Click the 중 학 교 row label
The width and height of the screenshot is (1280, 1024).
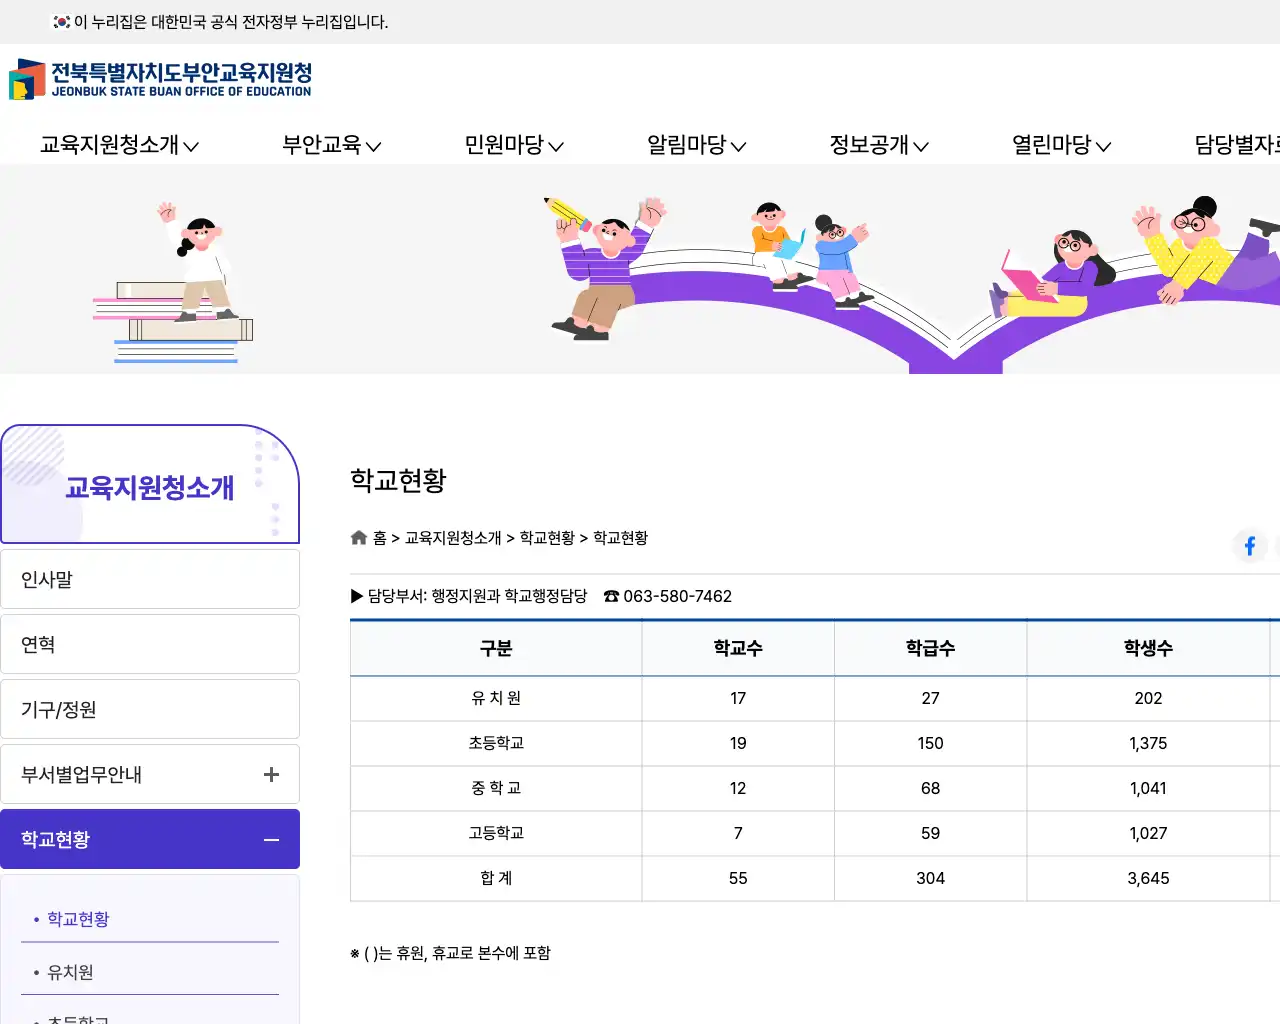[496, 788]
